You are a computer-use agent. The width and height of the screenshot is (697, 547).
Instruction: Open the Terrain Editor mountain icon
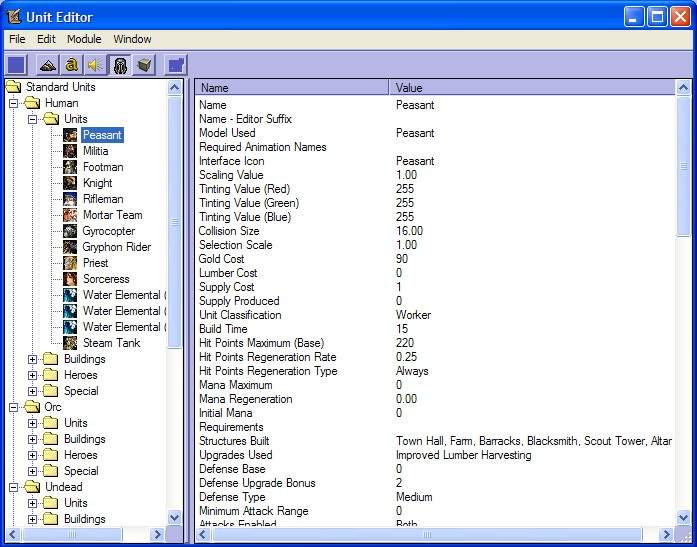click(x=48, y=65)
